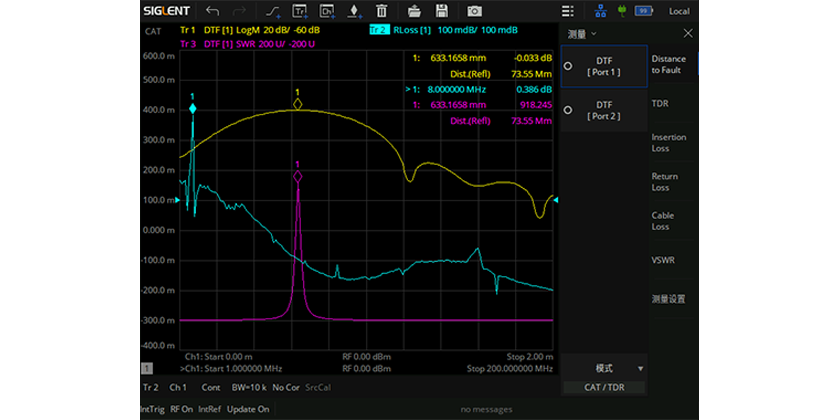This screenshot has height=420, width=840.
Task: Select the highlighted Tr 2 trace label
Action: (379, 31)
